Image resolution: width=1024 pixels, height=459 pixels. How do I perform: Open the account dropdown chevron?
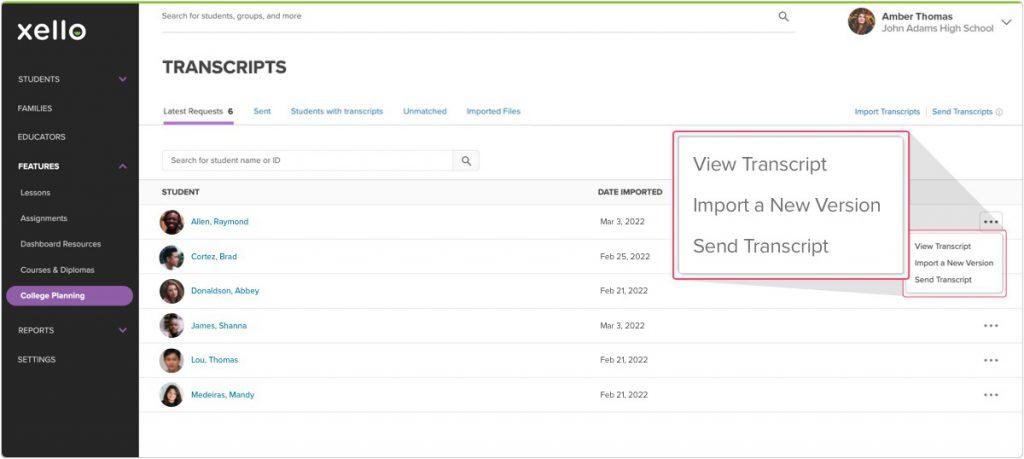(x=1006, y=22)
